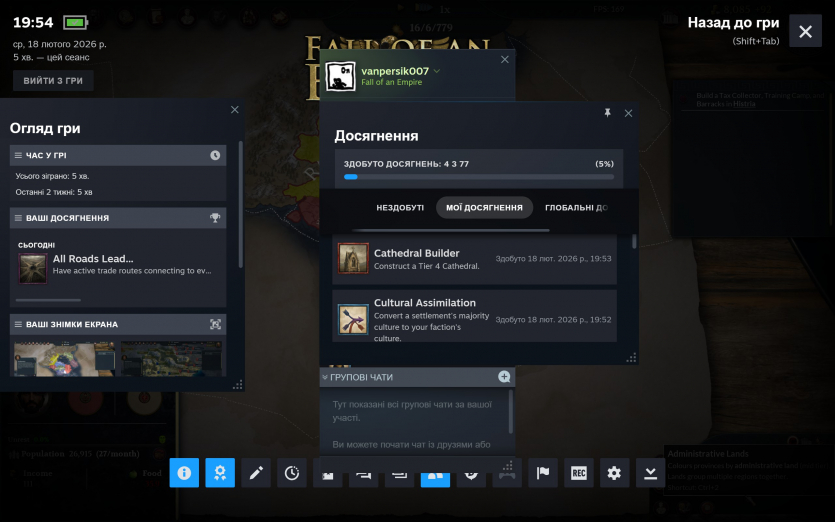The image size is (835, 522).
Task: Open vanpersik007 profile dropdown arrow
Action: (x=437, y=71)
